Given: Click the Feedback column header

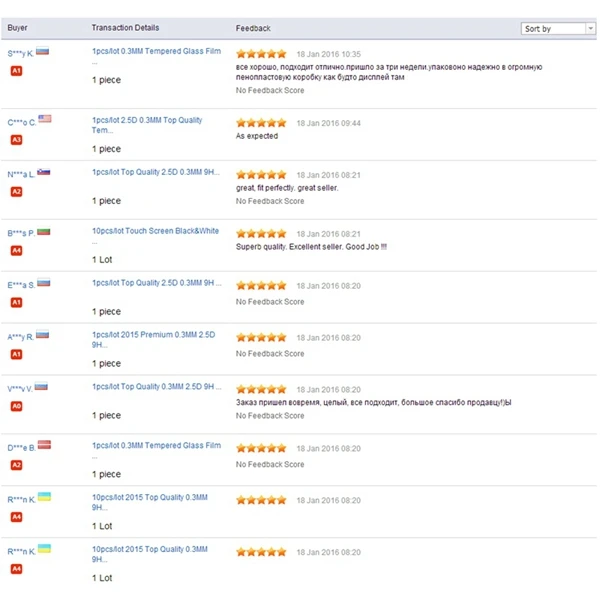Looking at the screenshot, I should [253, 28].
